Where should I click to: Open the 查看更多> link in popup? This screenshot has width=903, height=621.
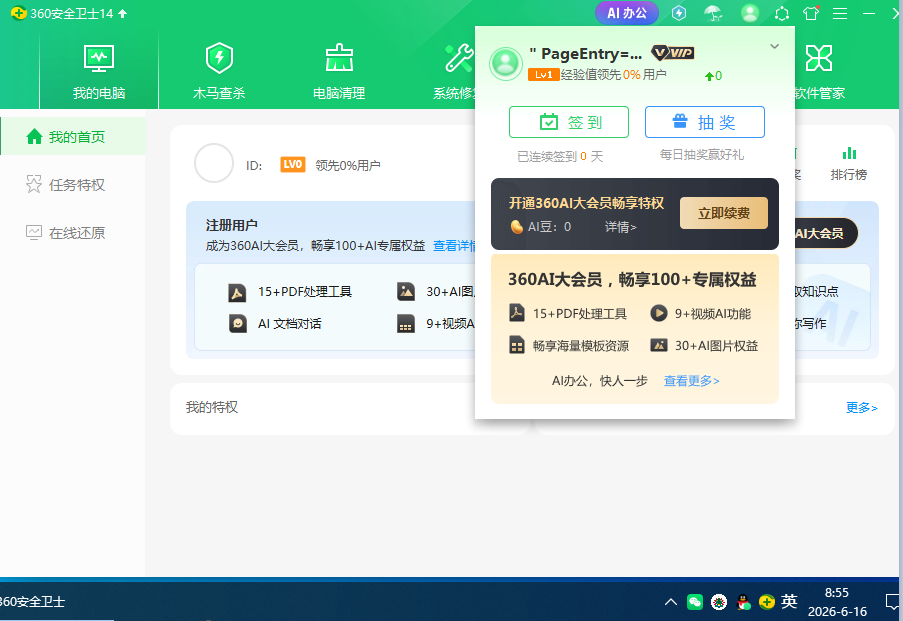pyautogui.click(x=691, y=381)
